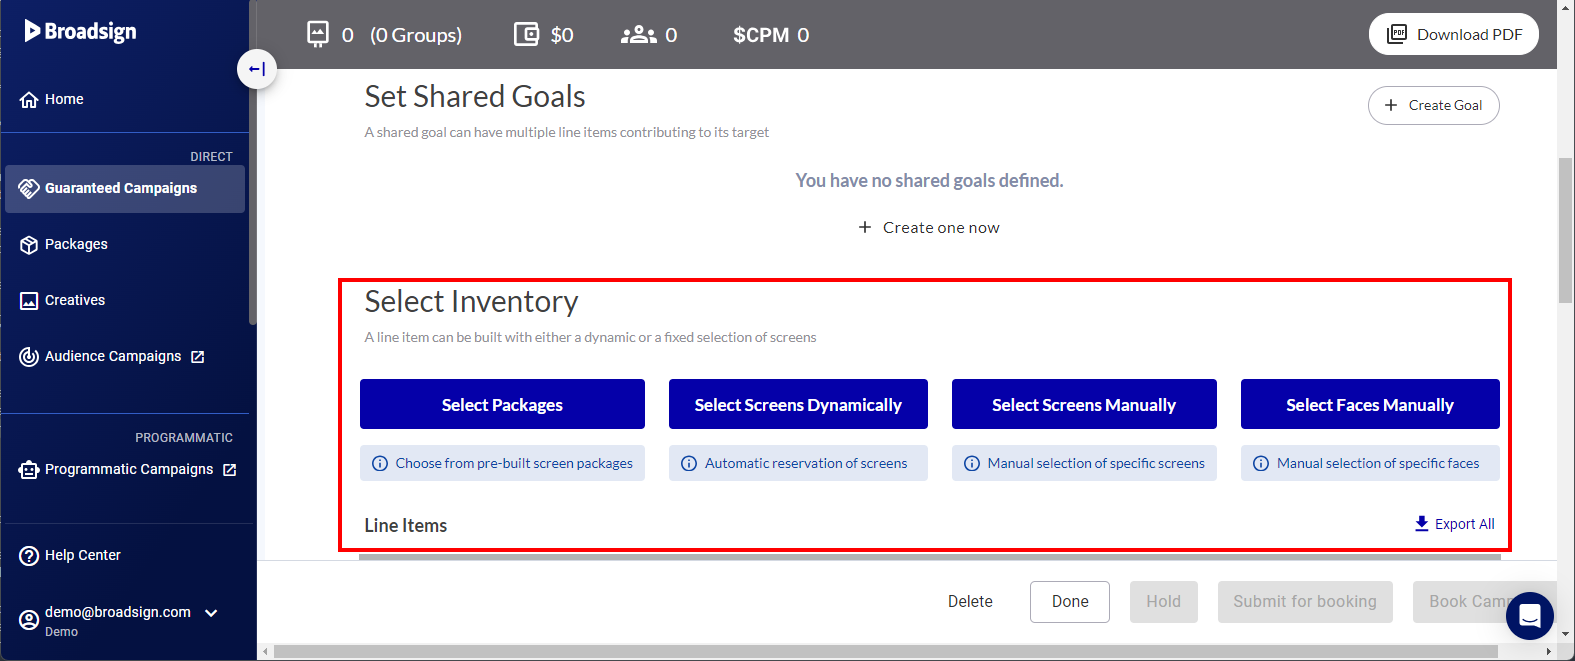The height and width of the screenshot is (661, 1575).
Task: Click the Create Goal button
Action: click(1433, 105)
